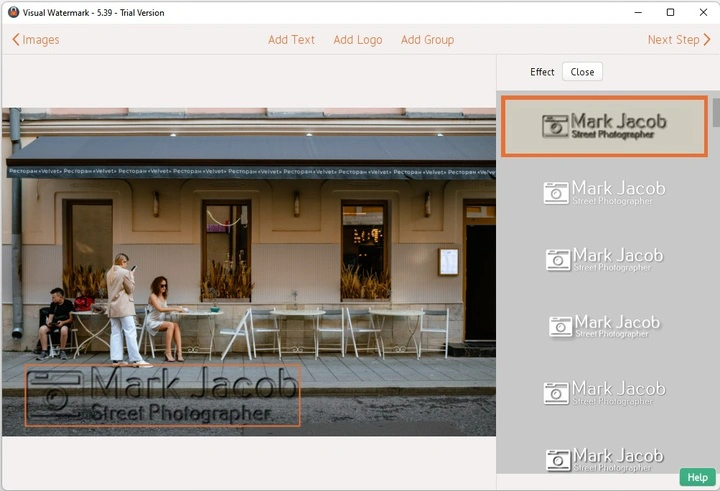The image size is (720, 491).
Task: Open the Add Text option
Action: point(291,40)
